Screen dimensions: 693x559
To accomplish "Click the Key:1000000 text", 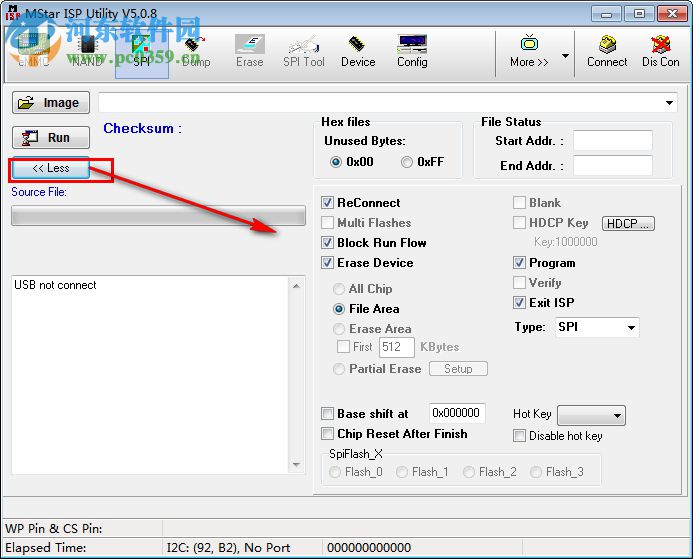I will 565,242.
